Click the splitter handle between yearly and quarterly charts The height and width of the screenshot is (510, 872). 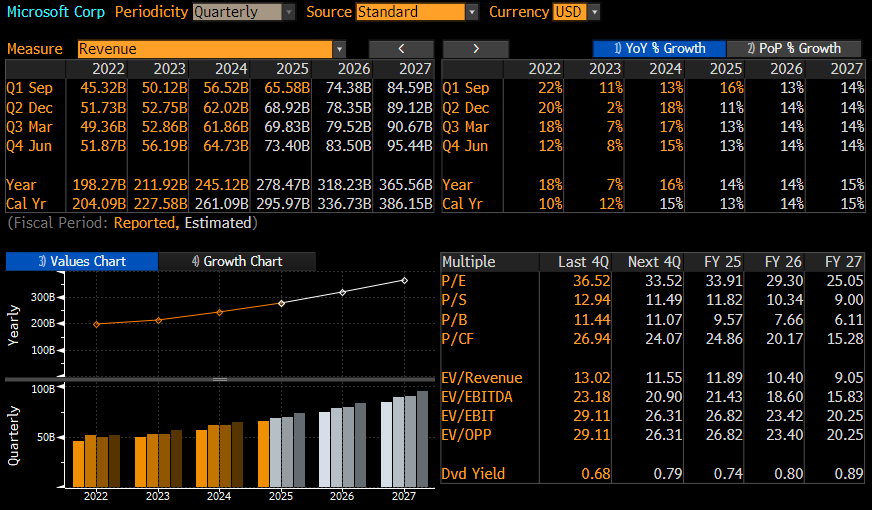click(220, 379)
